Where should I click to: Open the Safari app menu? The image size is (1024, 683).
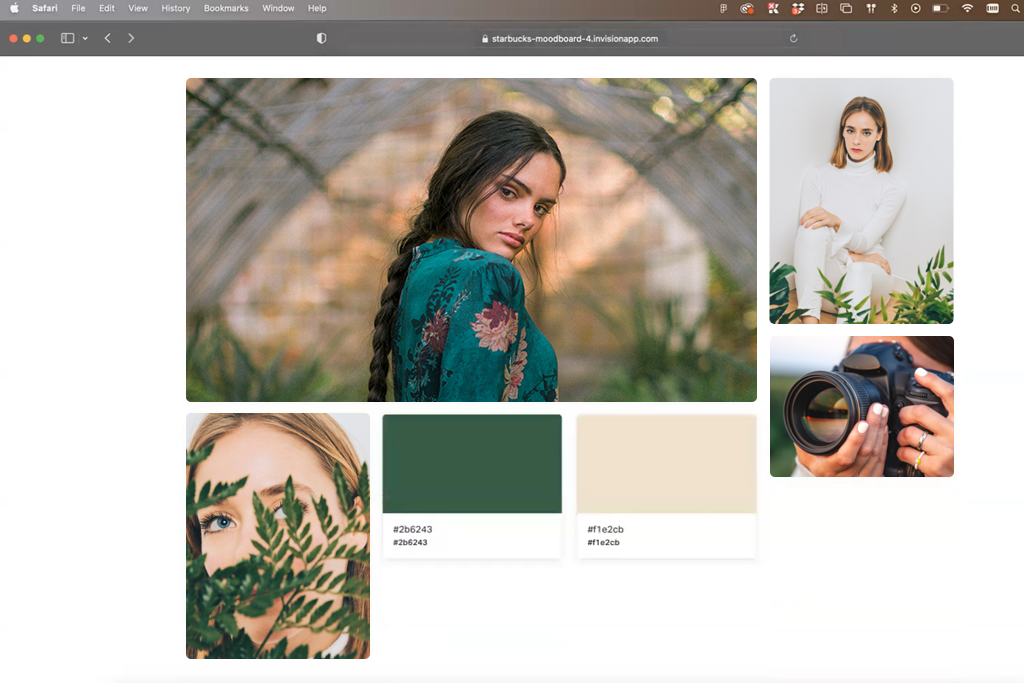(x=45, y=8)
